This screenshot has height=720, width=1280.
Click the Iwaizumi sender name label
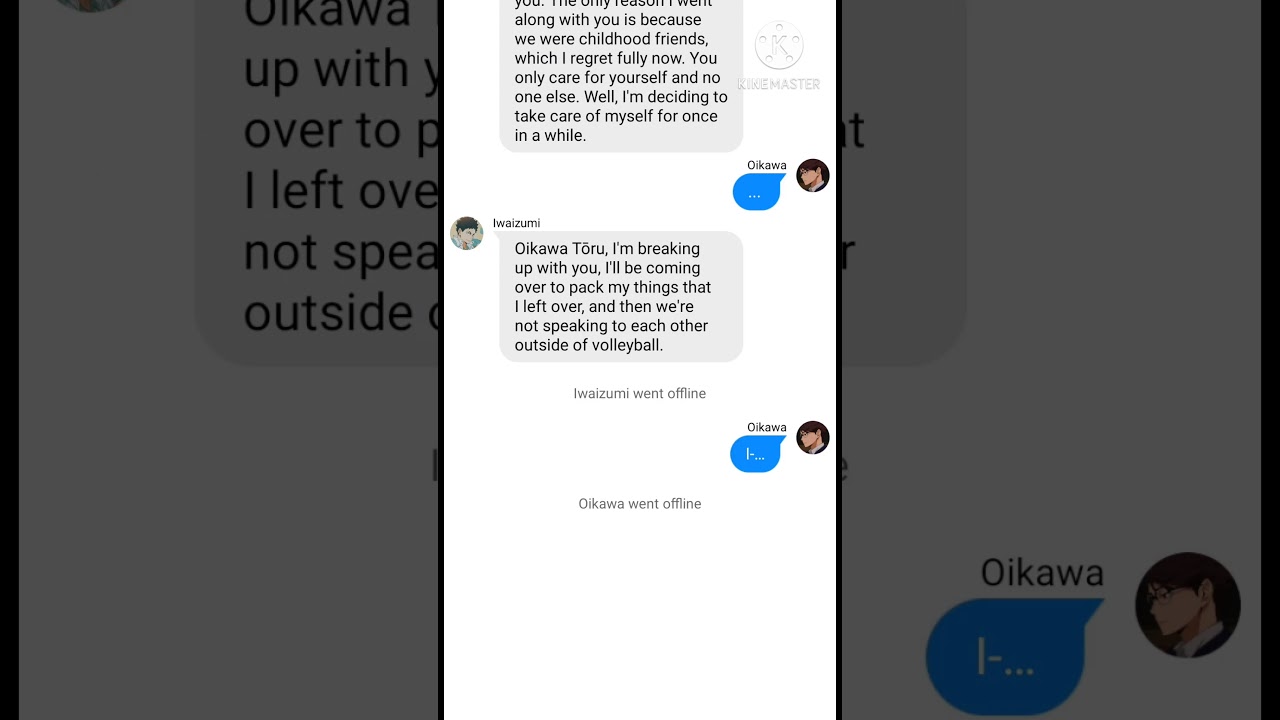coord(516,223)
